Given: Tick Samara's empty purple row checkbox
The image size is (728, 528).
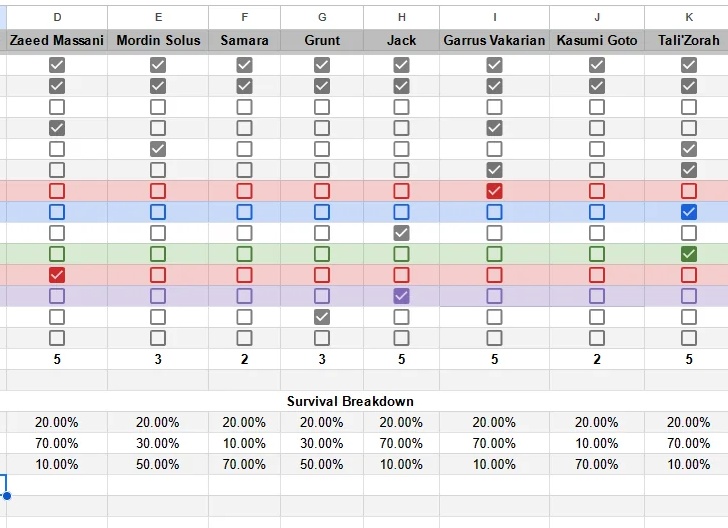Looking at the screenshot, I should click(x=244, y=296).
